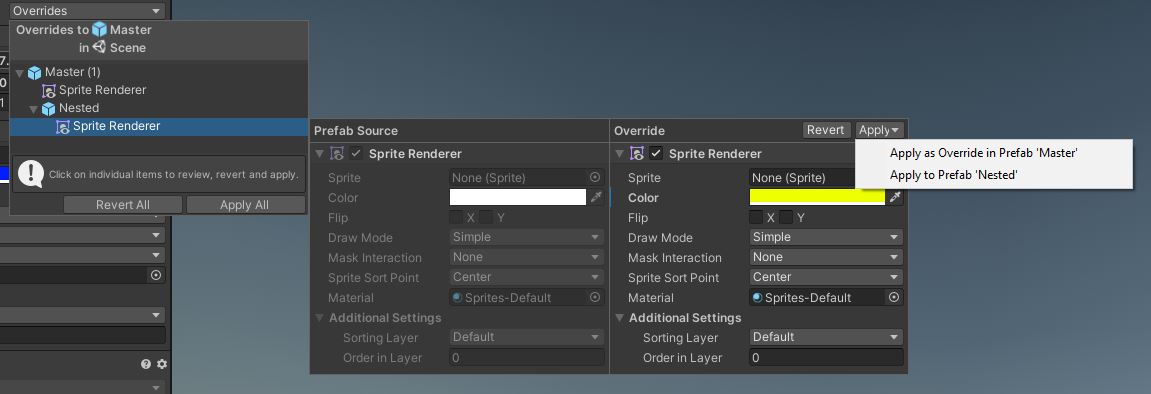This screenshot has height=394, width=1151.
Task: Click the exclamation info bubble icon
Action: [x=30, y=174]
